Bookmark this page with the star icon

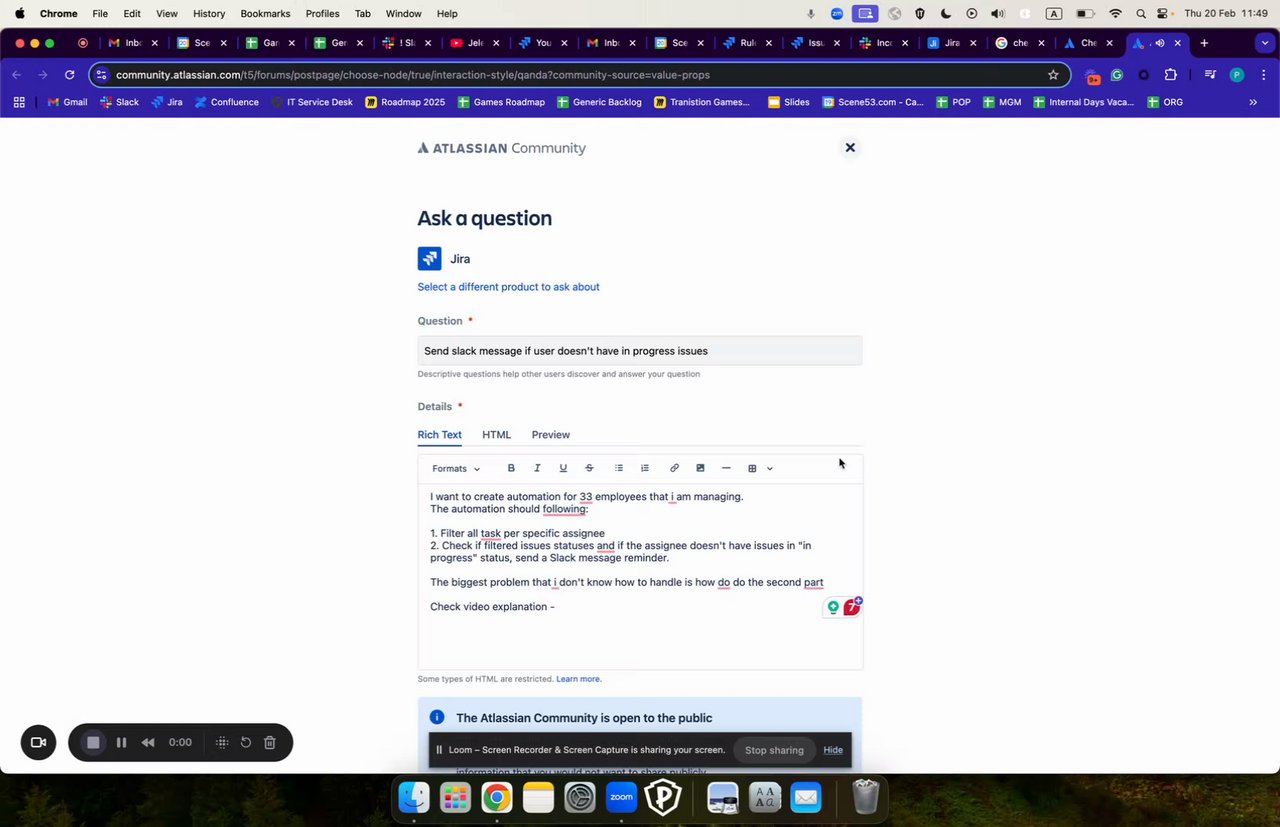[1053, 75]
